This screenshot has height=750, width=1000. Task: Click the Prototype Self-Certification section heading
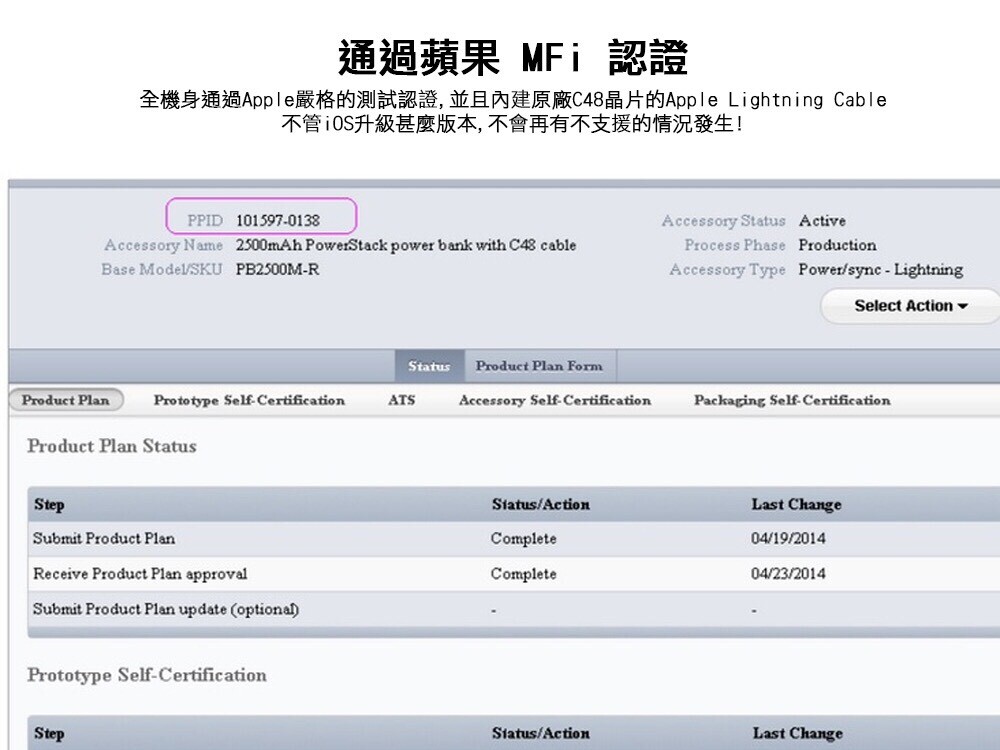(147, 675)
